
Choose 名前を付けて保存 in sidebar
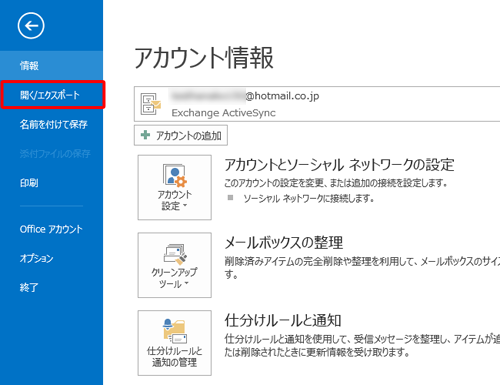tap(51, 124)
